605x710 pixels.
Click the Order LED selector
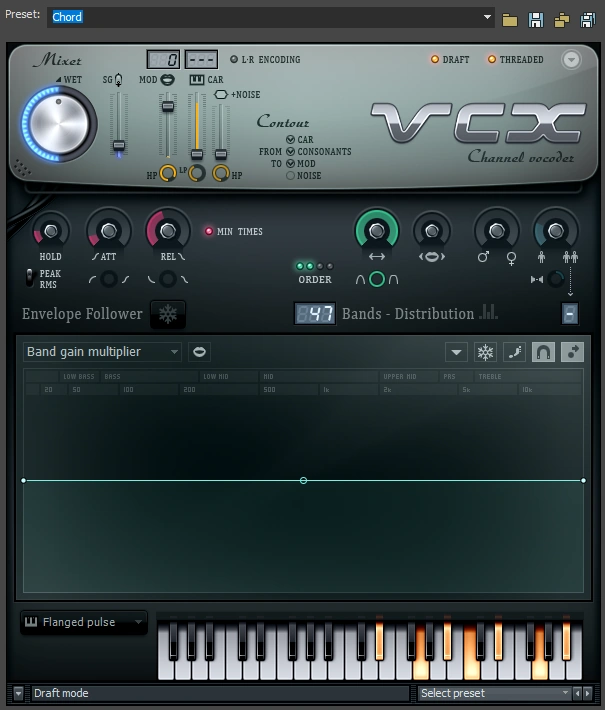[315, 266]
